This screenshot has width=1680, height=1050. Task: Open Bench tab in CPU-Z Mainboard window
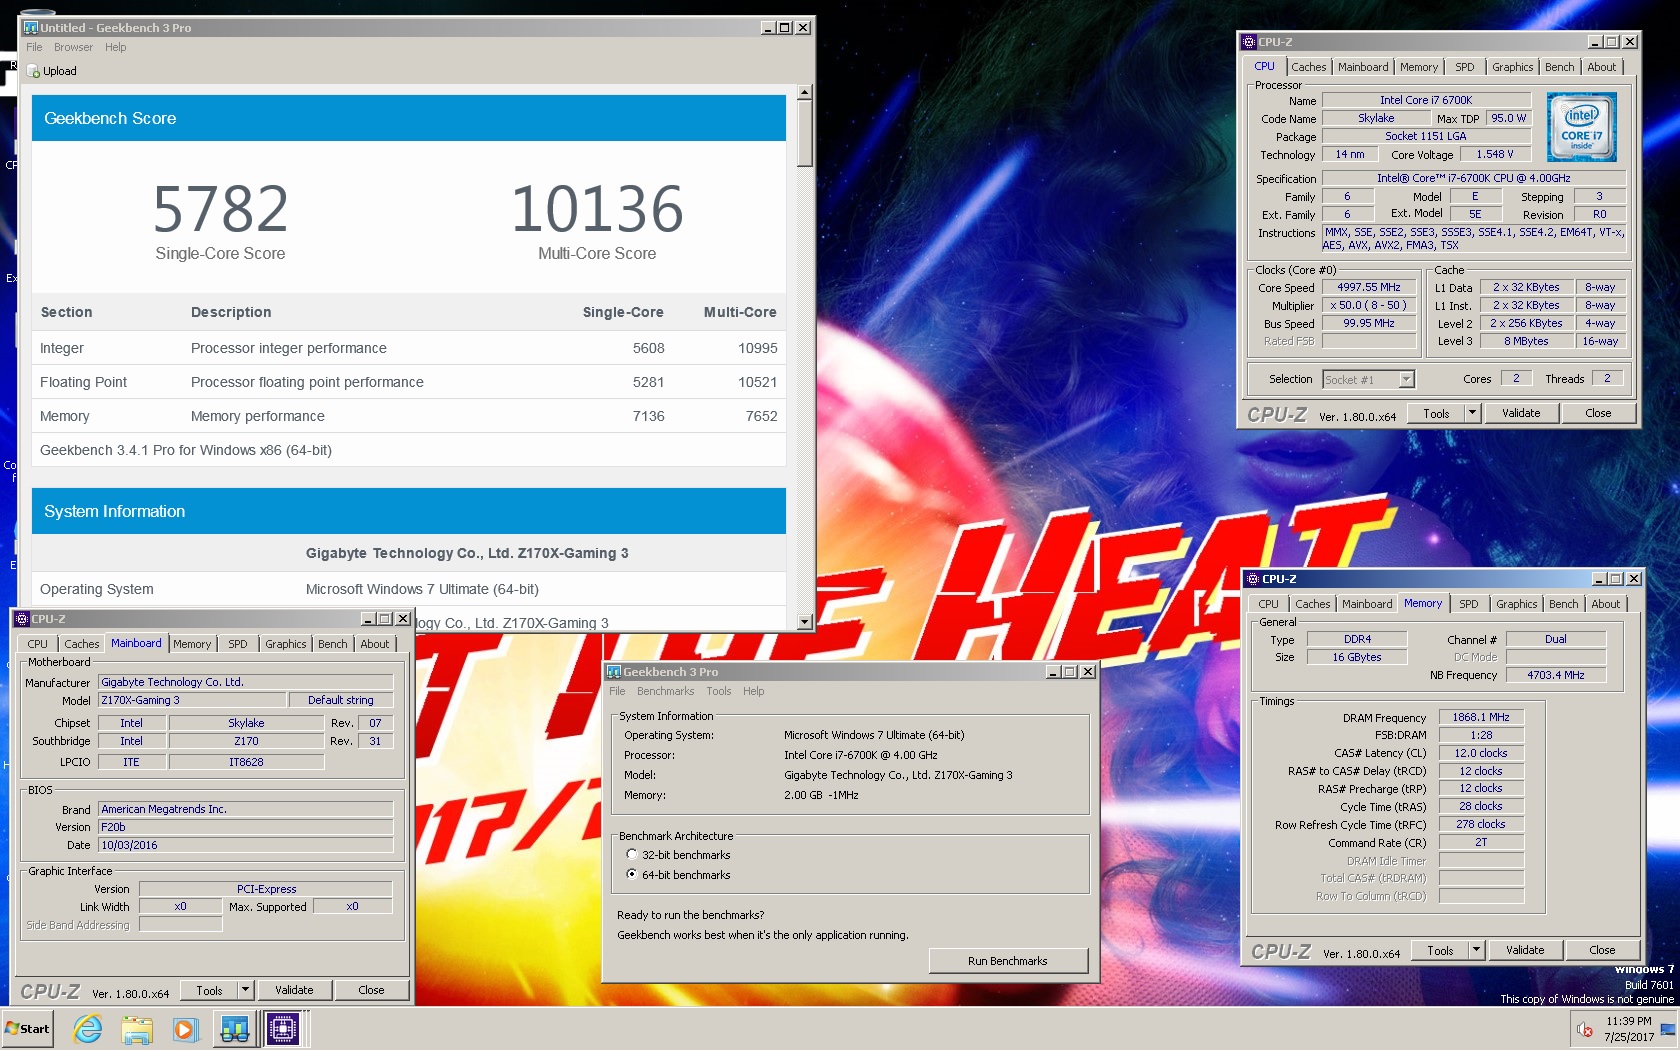coord(333,644)
